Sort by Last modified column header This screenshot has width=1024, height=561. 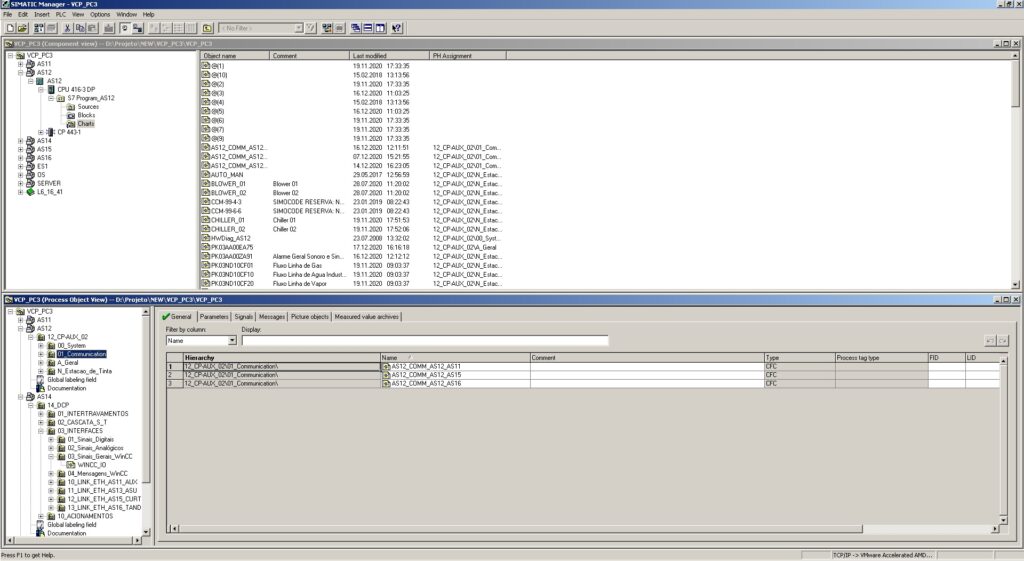coord(389,56)
